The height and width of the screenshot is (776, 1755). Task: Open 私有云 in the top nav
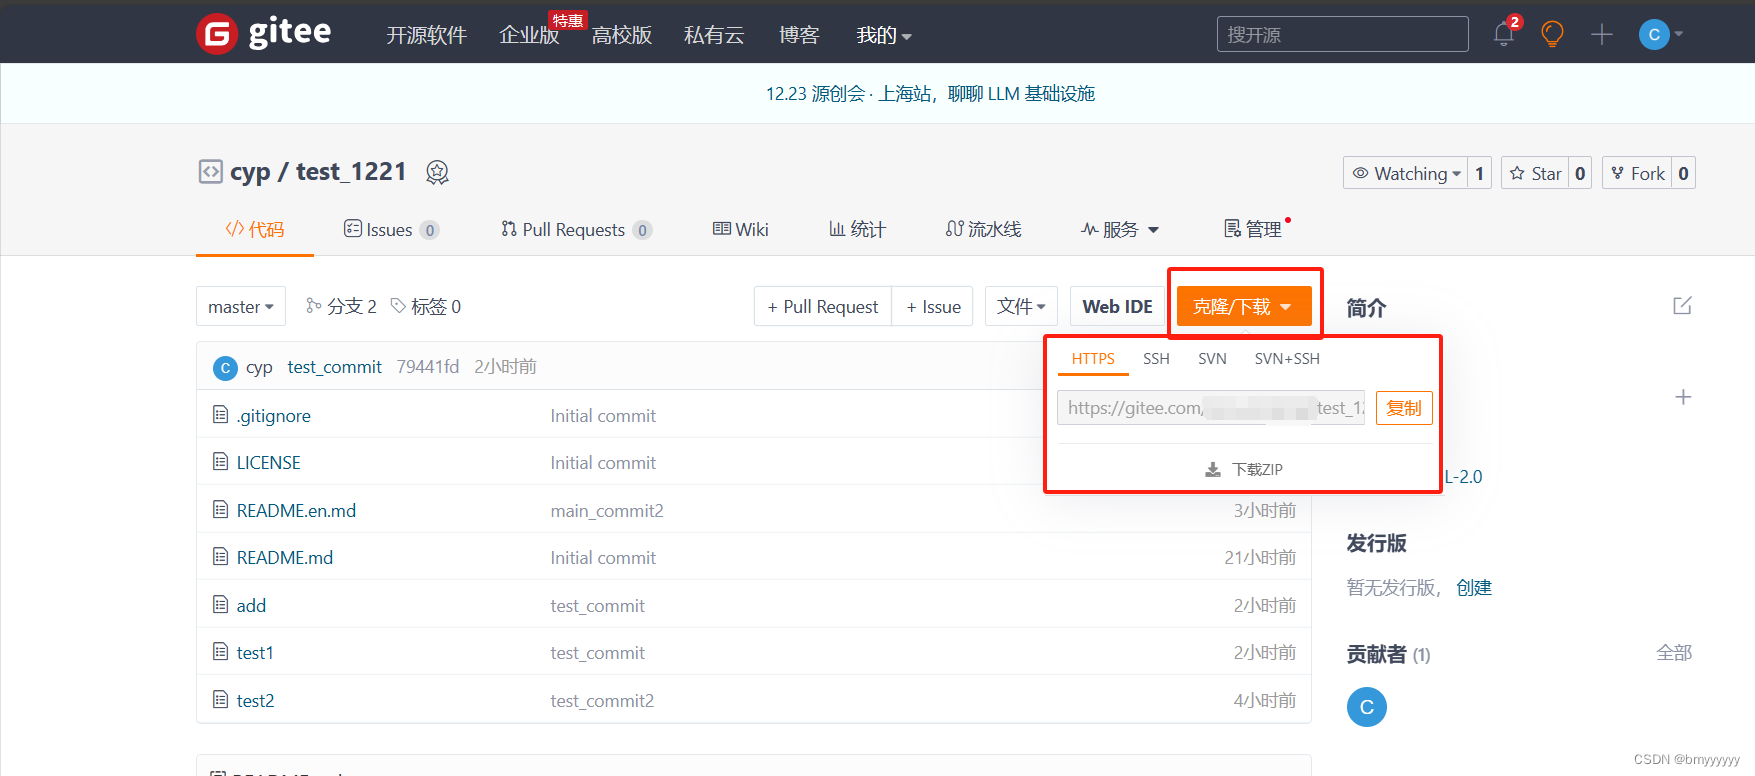point(714,35)
